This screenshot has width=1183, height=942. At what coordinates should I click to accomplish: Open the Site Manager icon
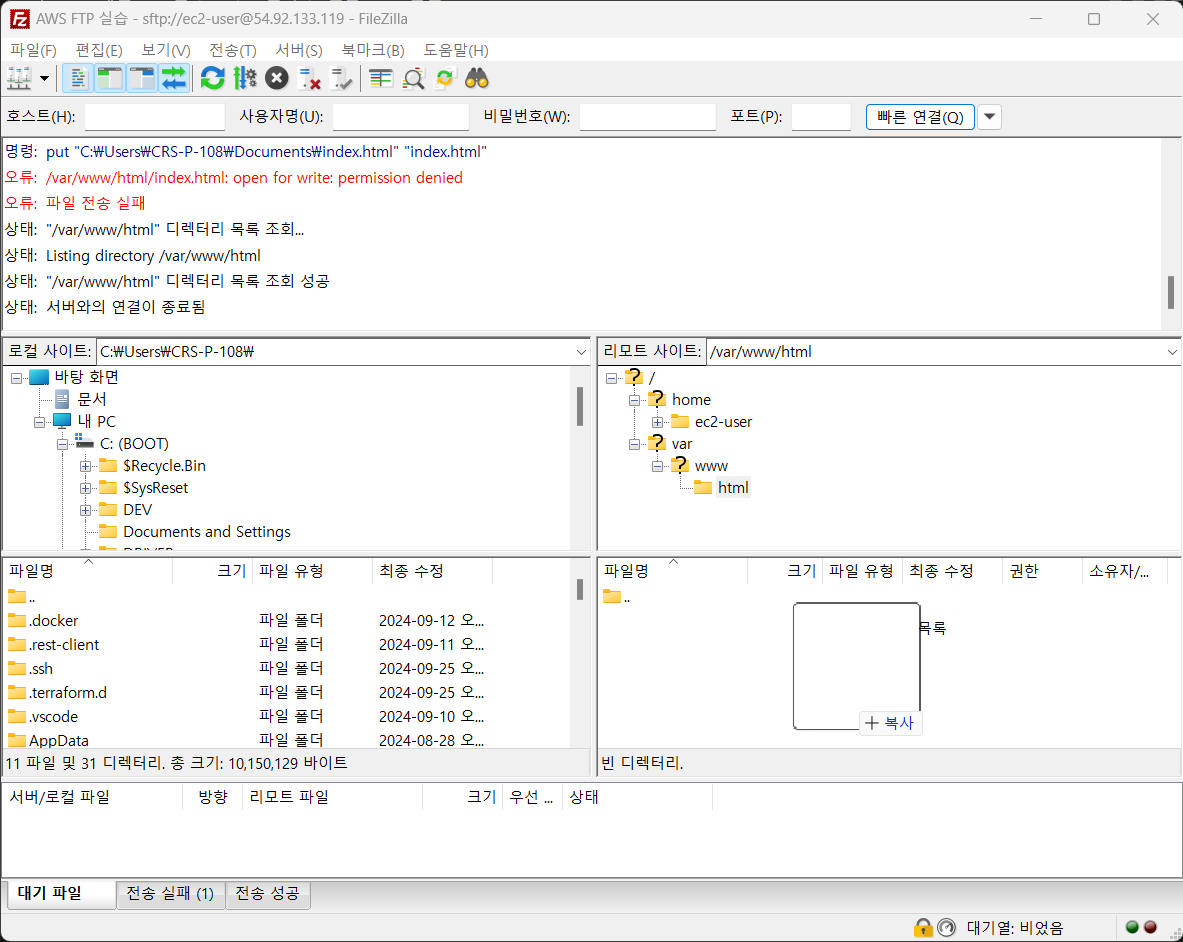(x=19, y=78)
